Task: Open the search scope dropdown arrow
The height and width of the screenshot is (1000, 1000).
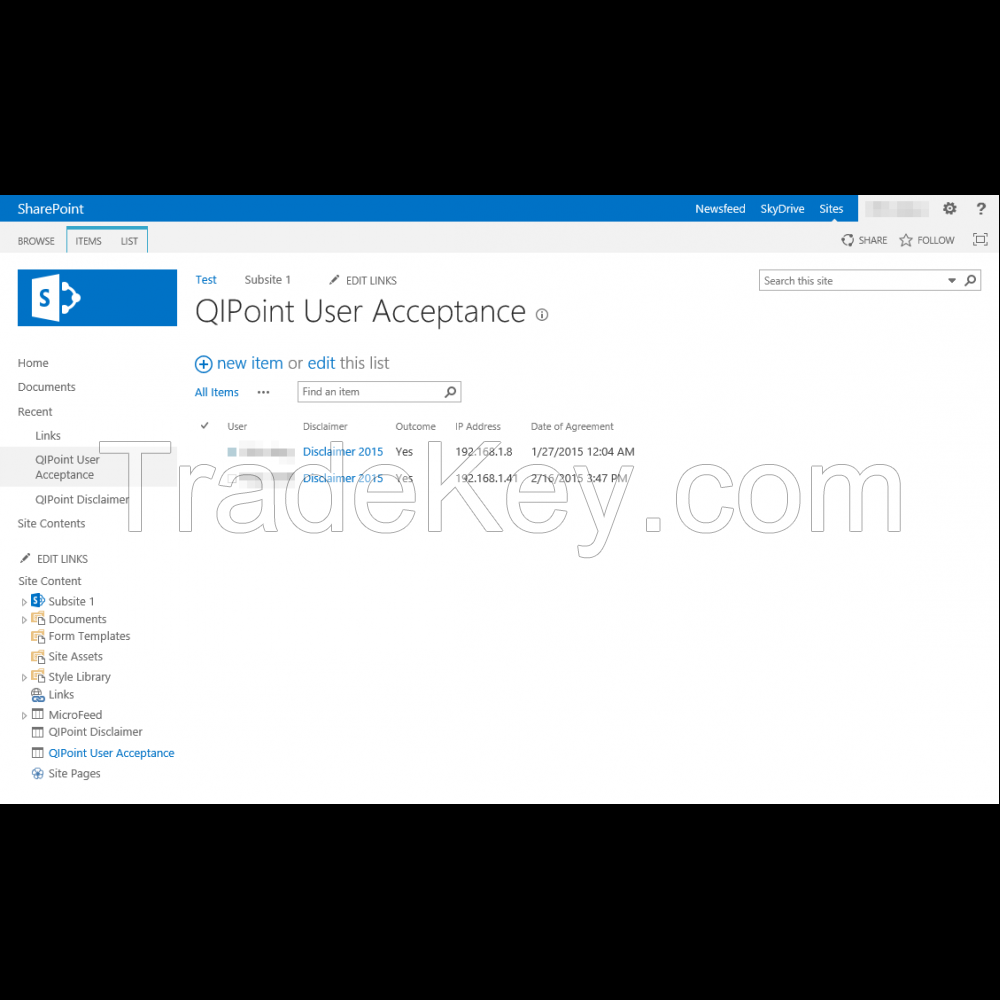Action: (952, 281)
